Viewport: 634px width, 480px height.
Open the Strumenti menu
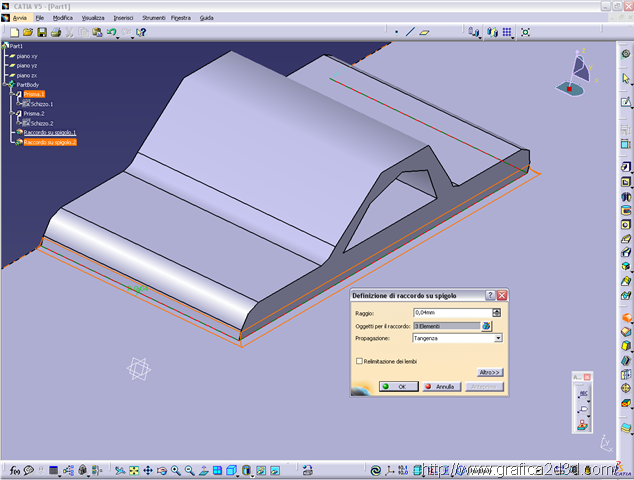[153, 18]
